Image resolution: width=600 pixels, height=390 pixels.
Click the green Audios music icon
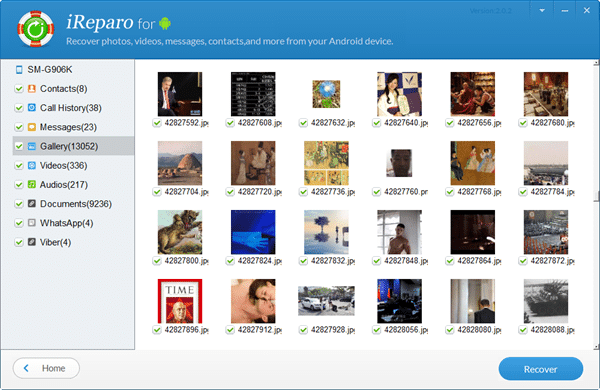(x=32, y=184)
